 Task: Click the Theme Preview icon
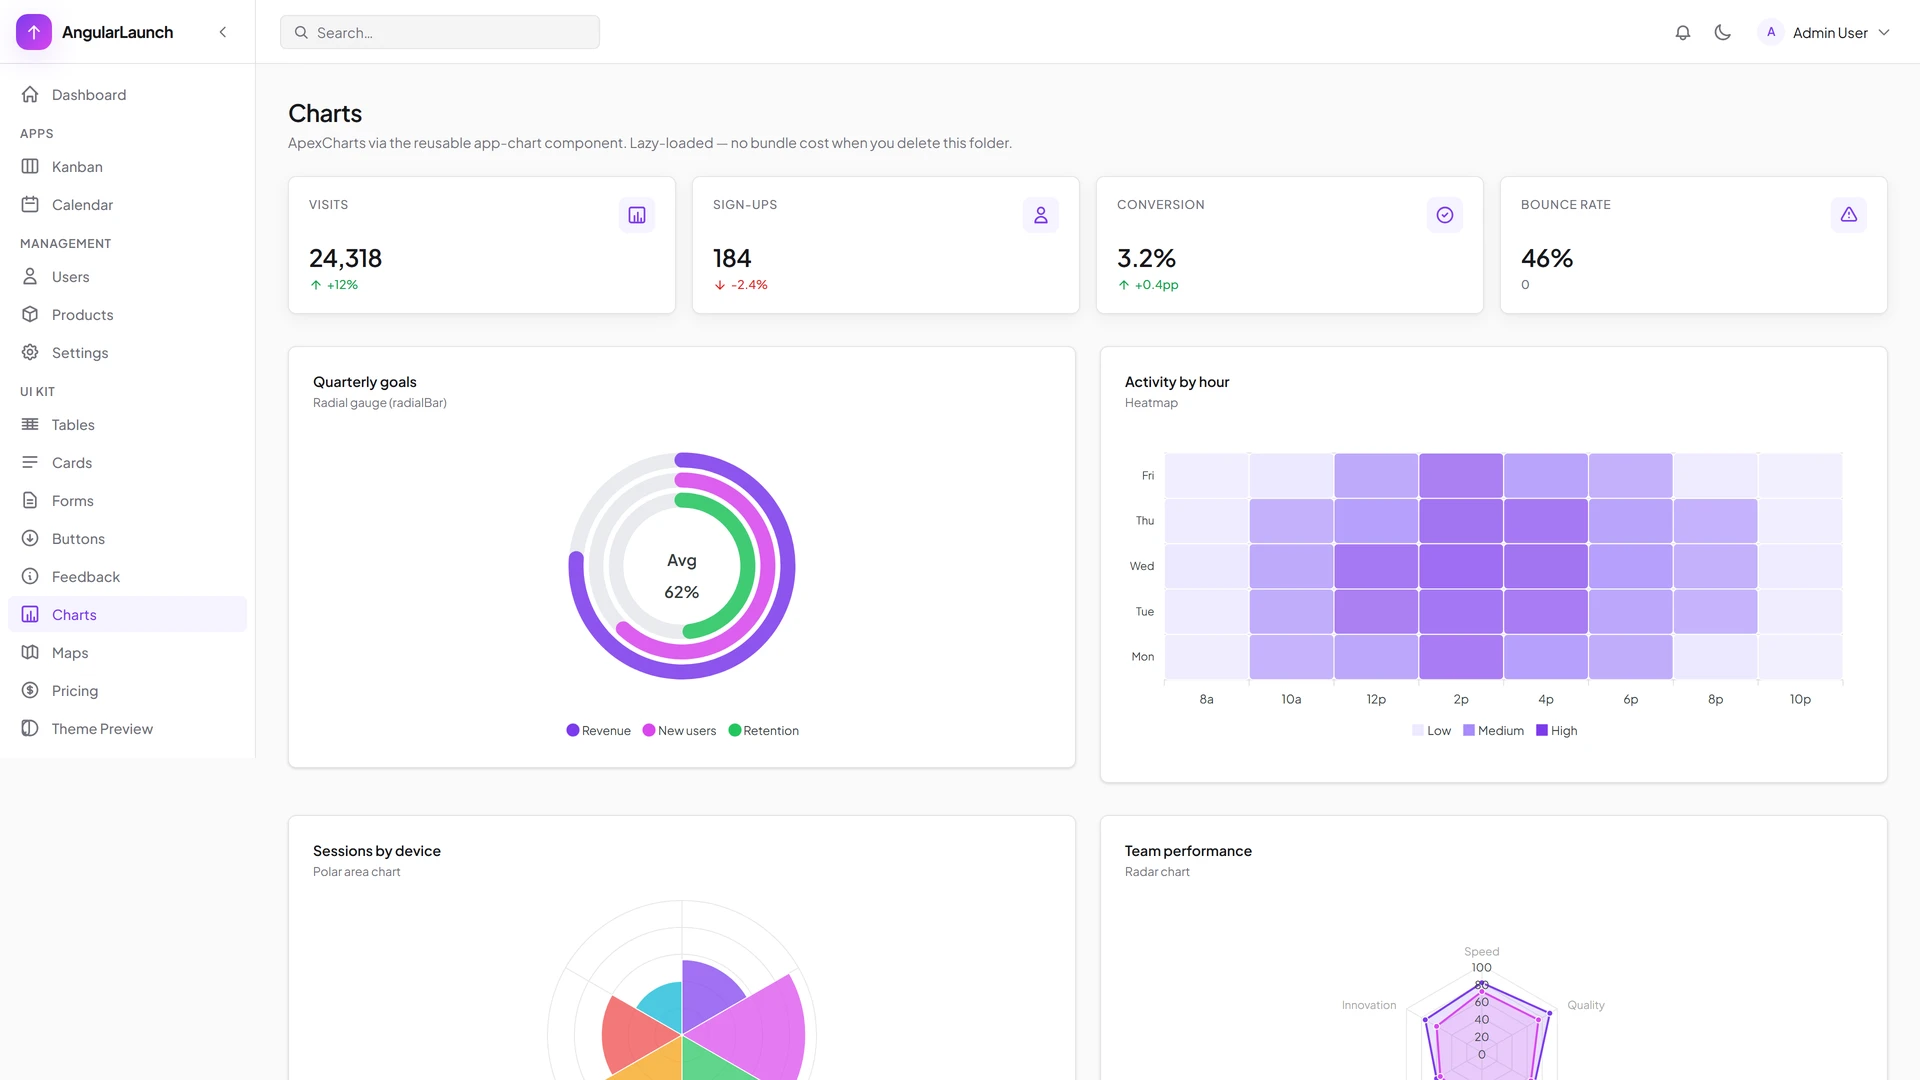(x=30, y=728)
